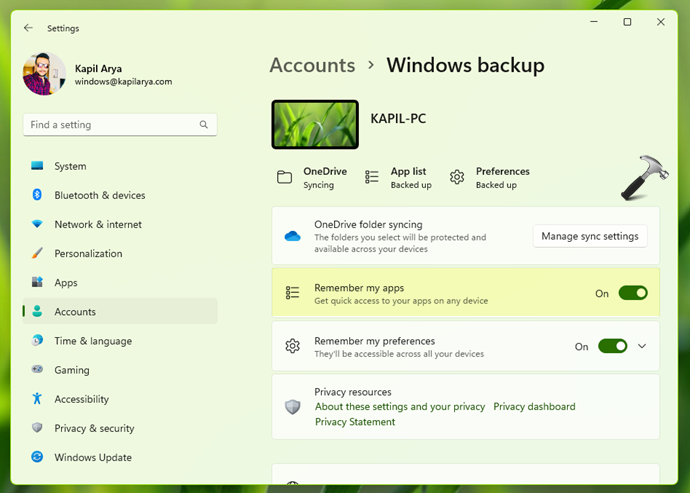690x493 pixels.
Task: Click the Personalization paintbrush icon
Action: tap(37, 253)
